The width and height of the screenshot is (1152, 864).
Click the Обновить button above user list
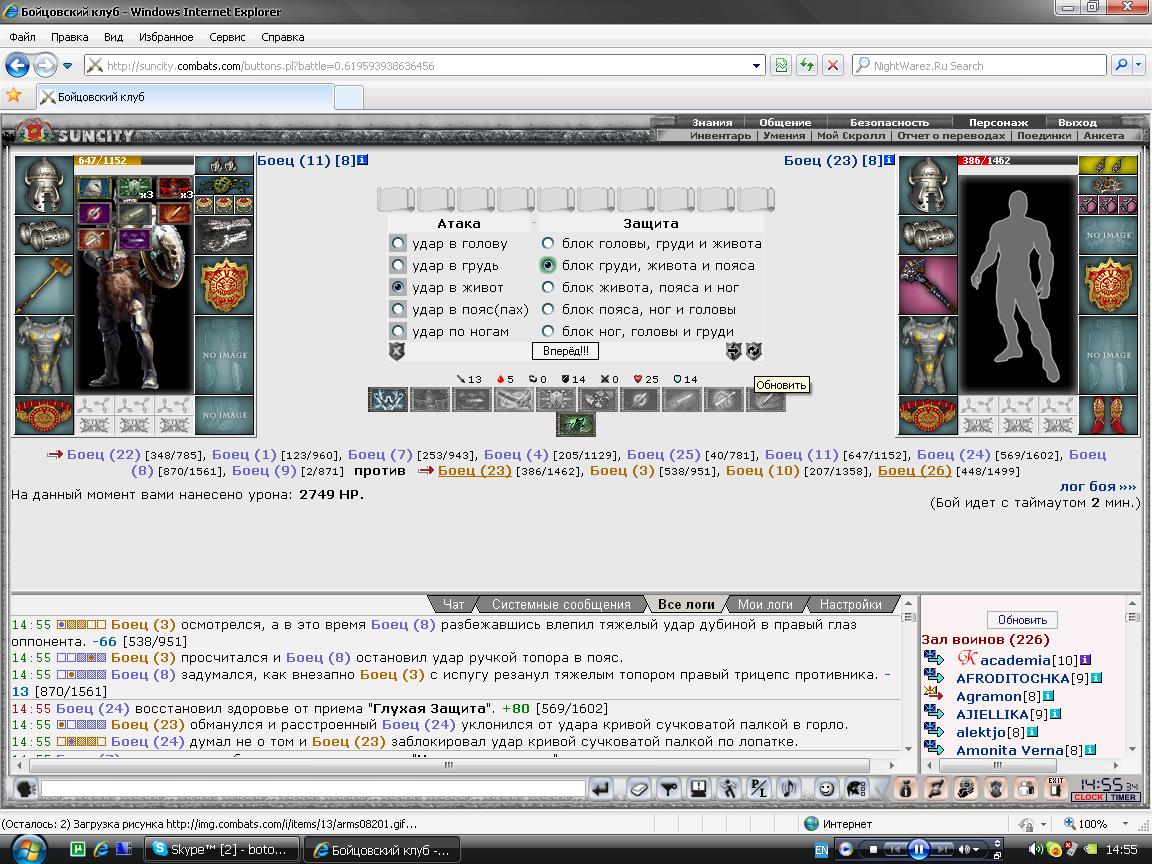tap(1023, 619)
